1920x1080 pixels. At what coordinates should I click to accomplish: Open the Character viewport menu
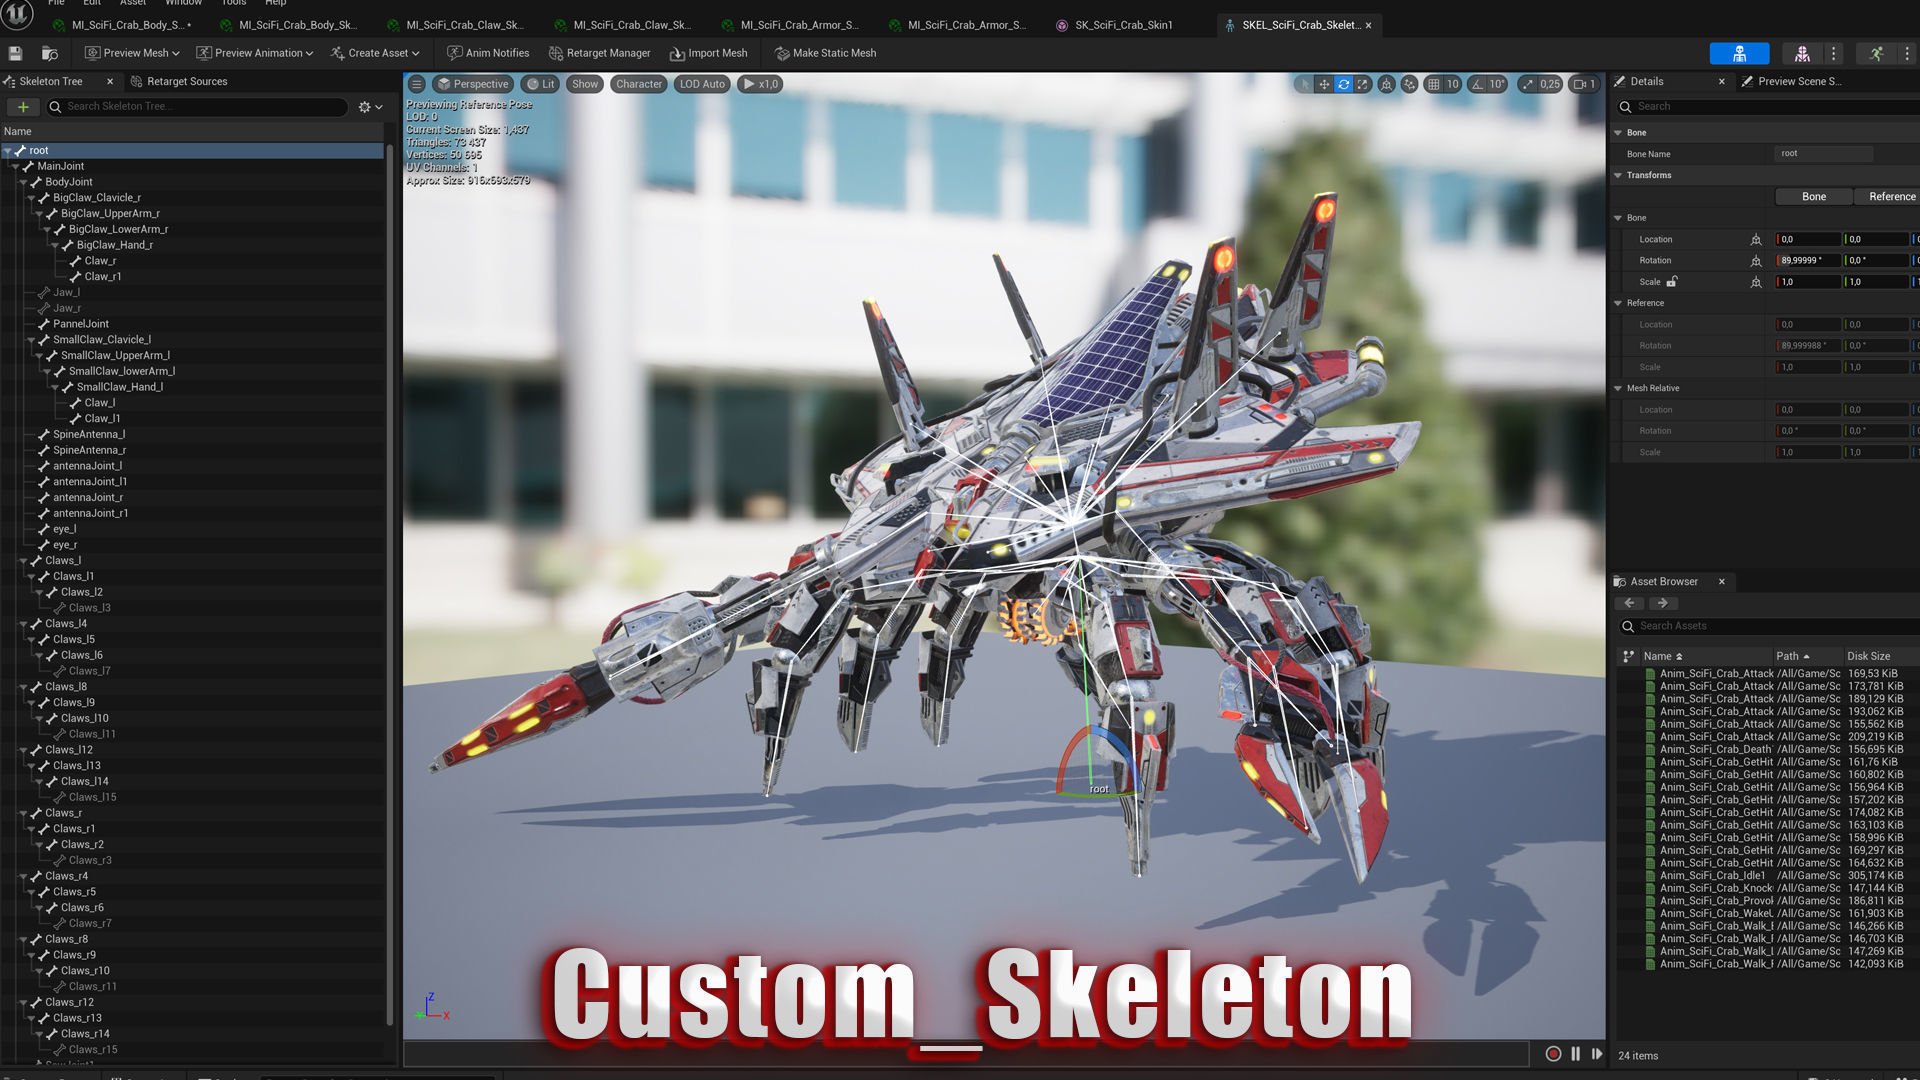[638, 84]
